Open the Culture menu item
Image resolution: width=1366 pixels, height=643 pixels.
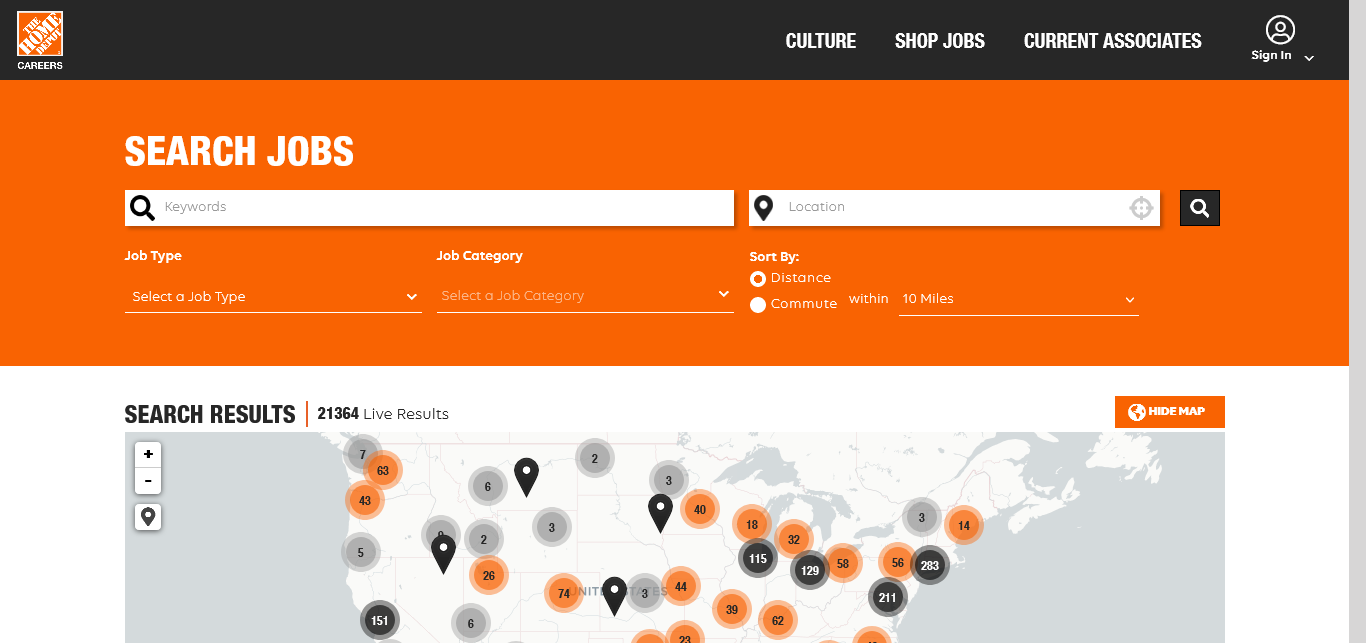[820, 41]
